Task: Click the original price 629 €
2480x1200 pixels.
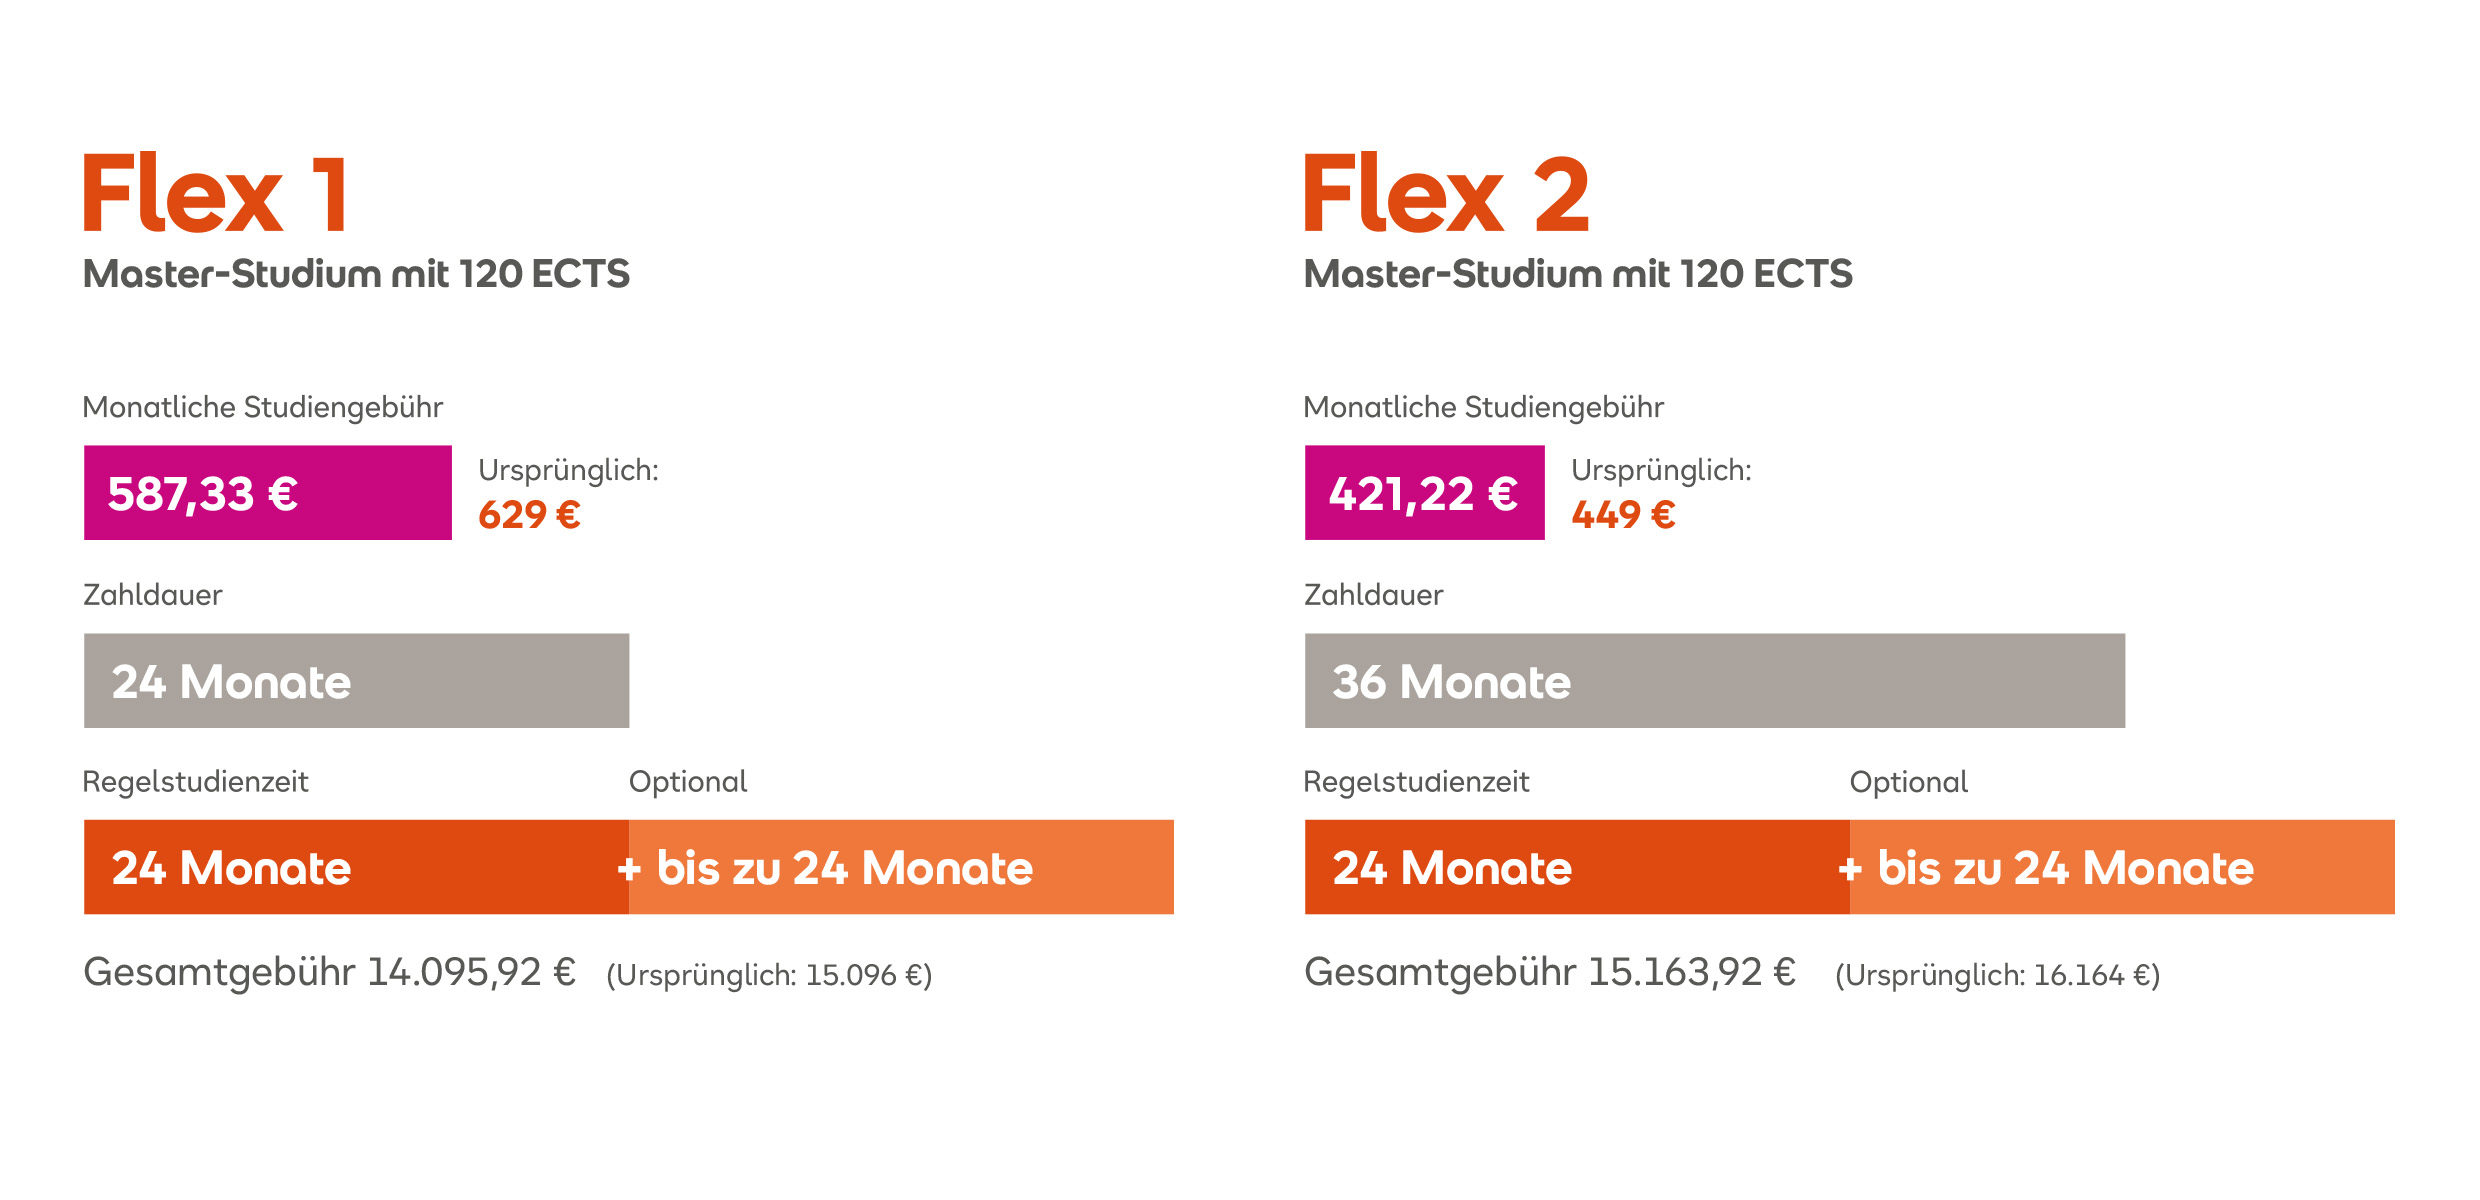Action: pyautogui.click(x=529, y=515)
